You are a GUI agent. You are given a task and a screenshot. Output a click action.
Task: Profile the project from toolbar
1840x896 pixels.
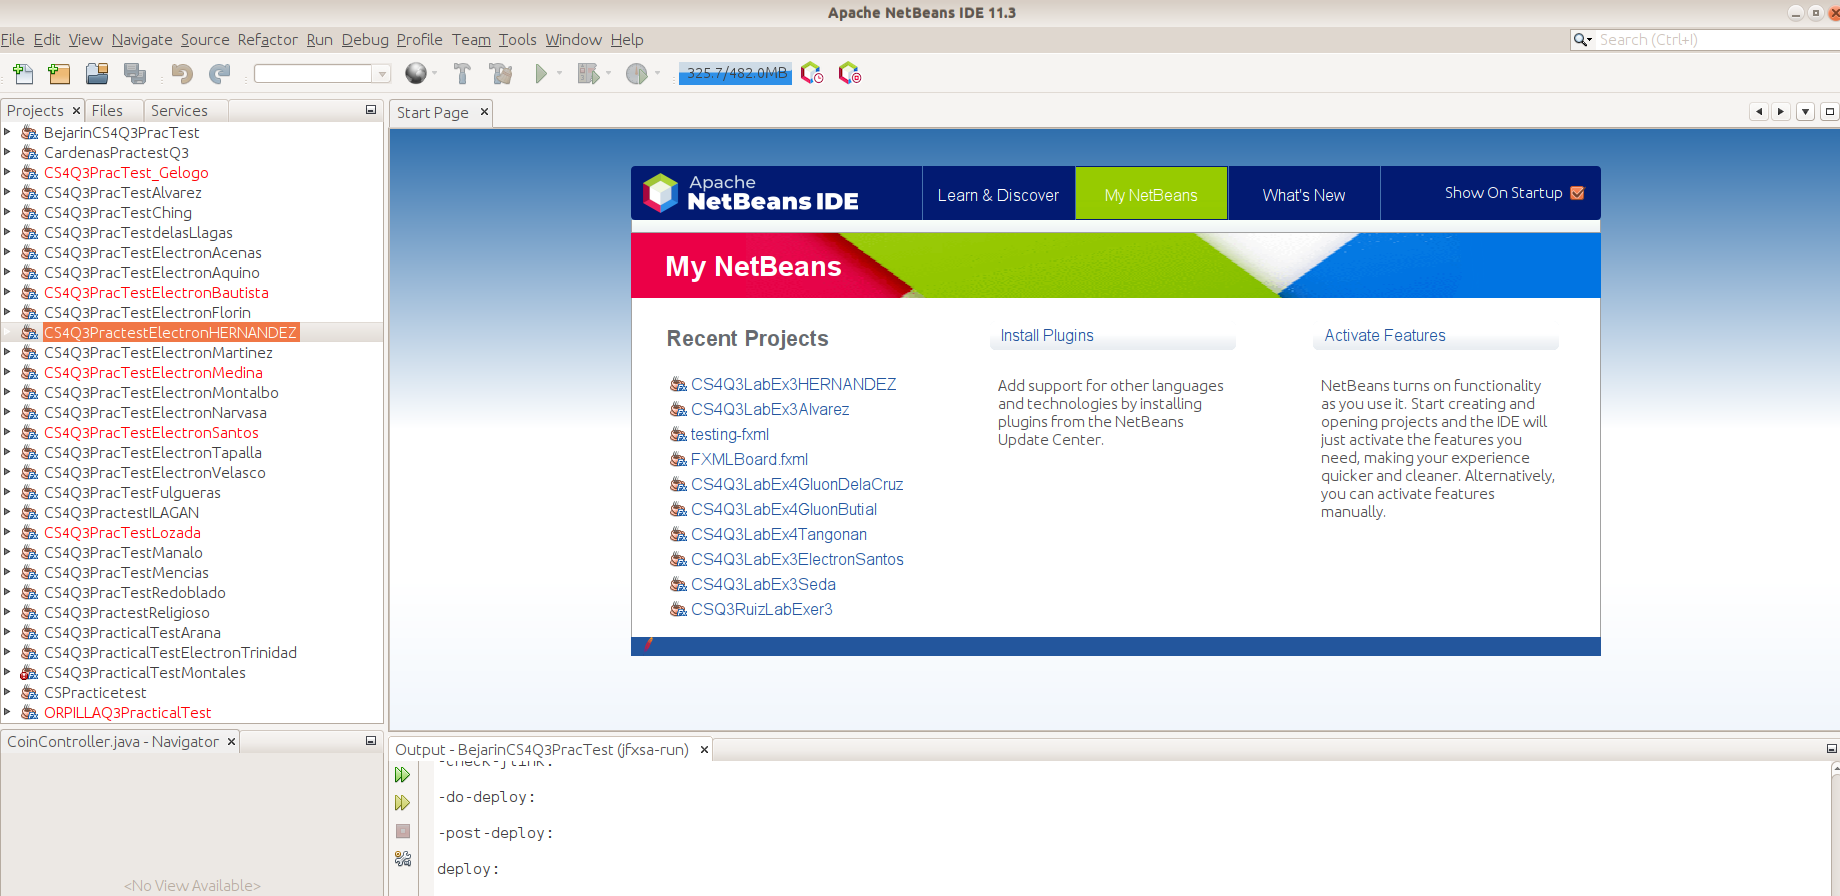636,74
